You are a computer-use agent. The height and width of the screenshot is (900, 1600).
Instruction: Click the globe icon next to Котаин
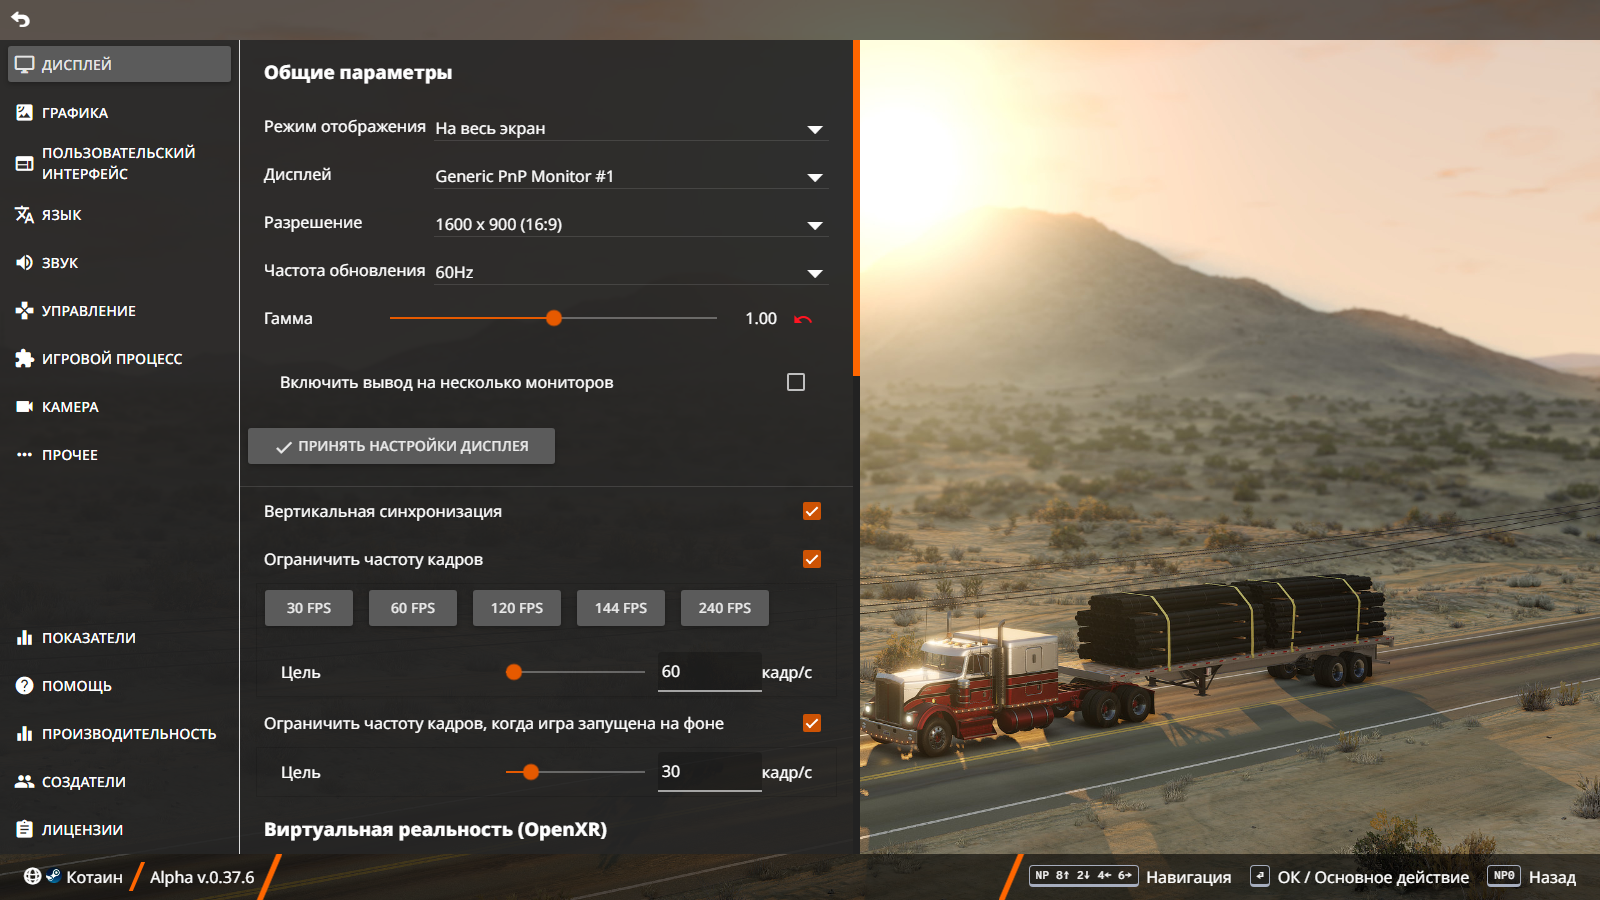[33, 876]
